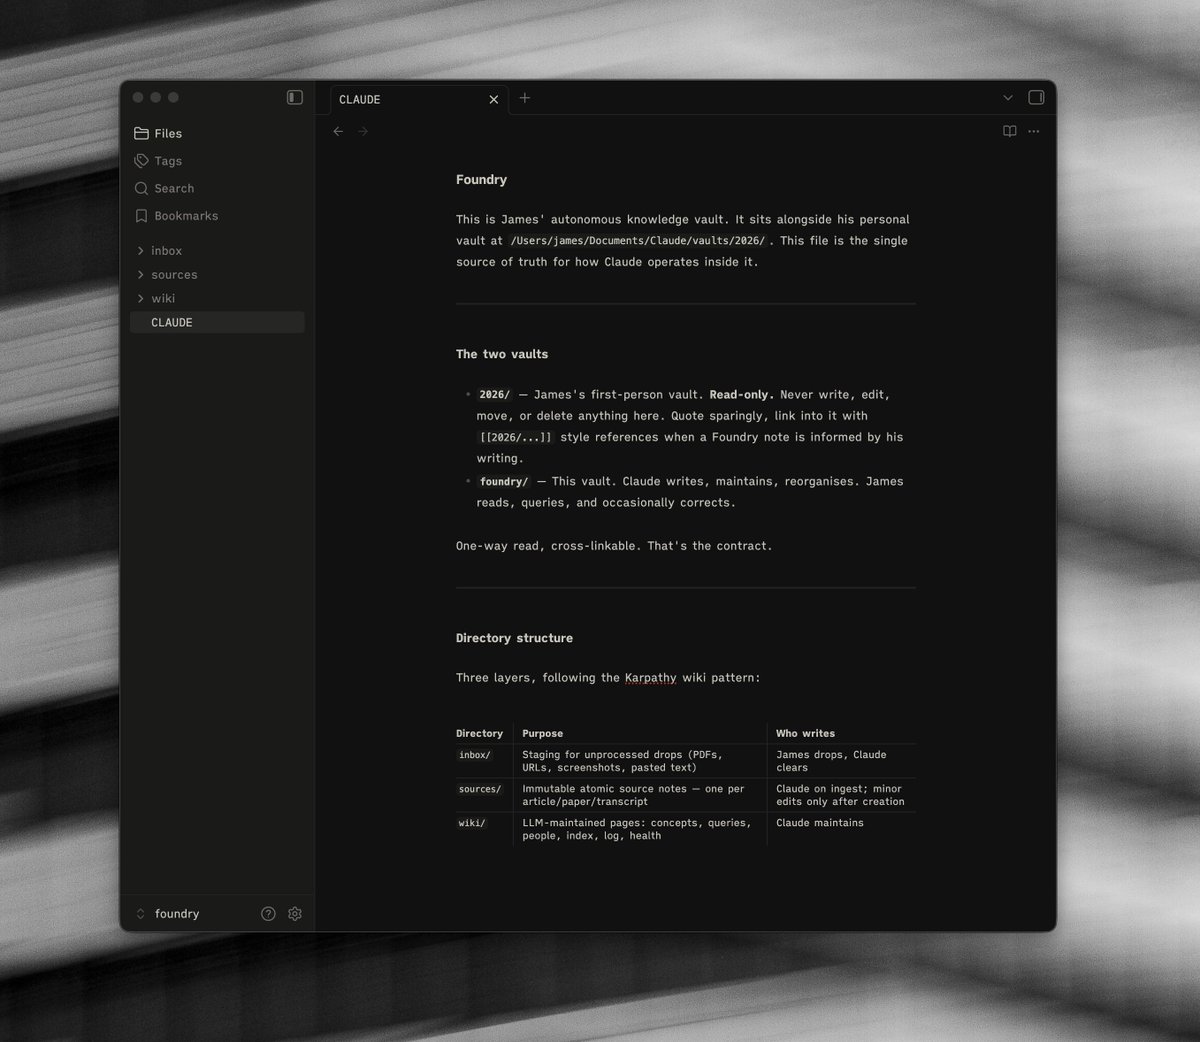
Task: Expand the wiki folder
Action: (x=162, y=299)
